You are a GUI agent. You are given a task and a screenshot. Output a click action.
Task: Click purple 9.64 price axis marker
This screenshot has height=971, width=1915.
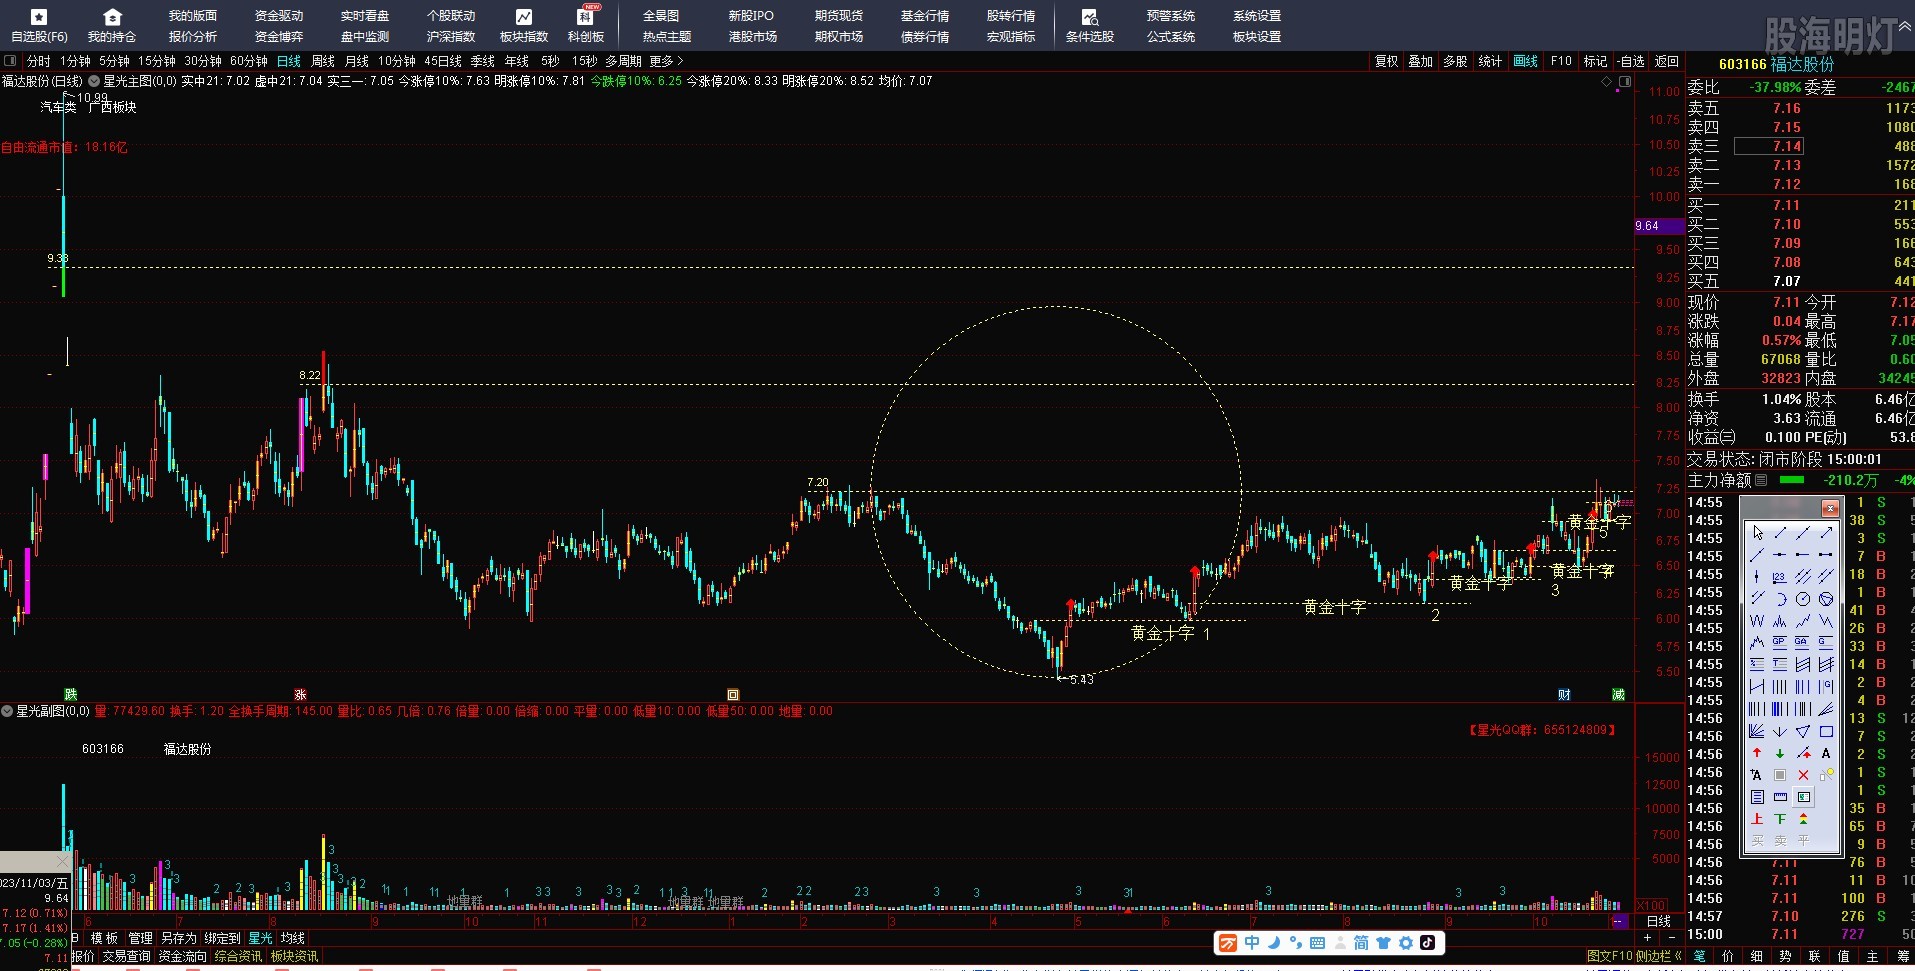1659,226
